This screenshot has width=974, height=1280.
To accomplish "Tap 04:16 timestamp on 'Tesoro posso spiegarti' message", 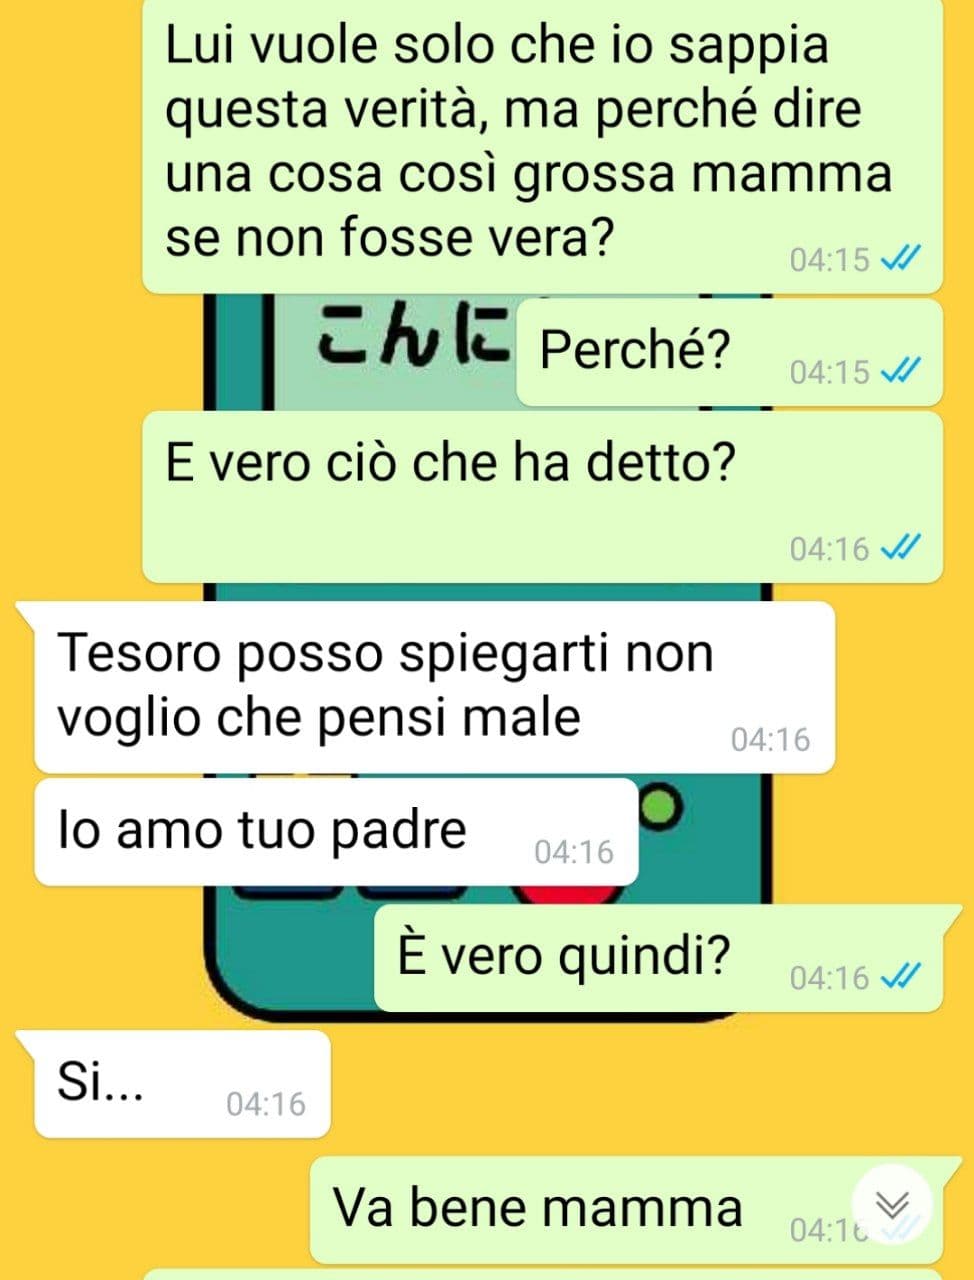I will point(770,740).
